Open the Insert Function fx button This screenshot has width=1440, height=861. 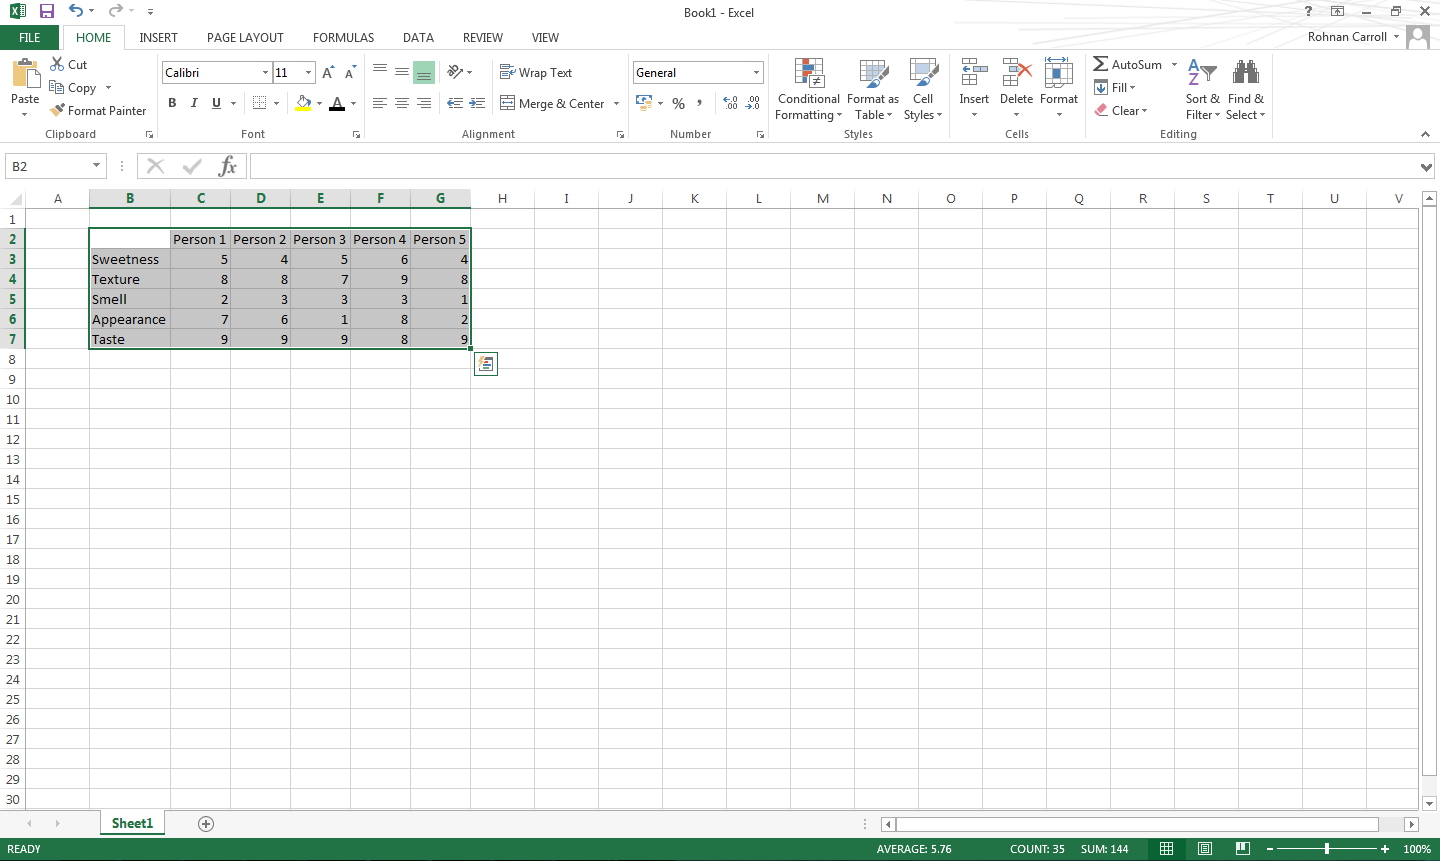pyautogui.click(x=228, y=166)
